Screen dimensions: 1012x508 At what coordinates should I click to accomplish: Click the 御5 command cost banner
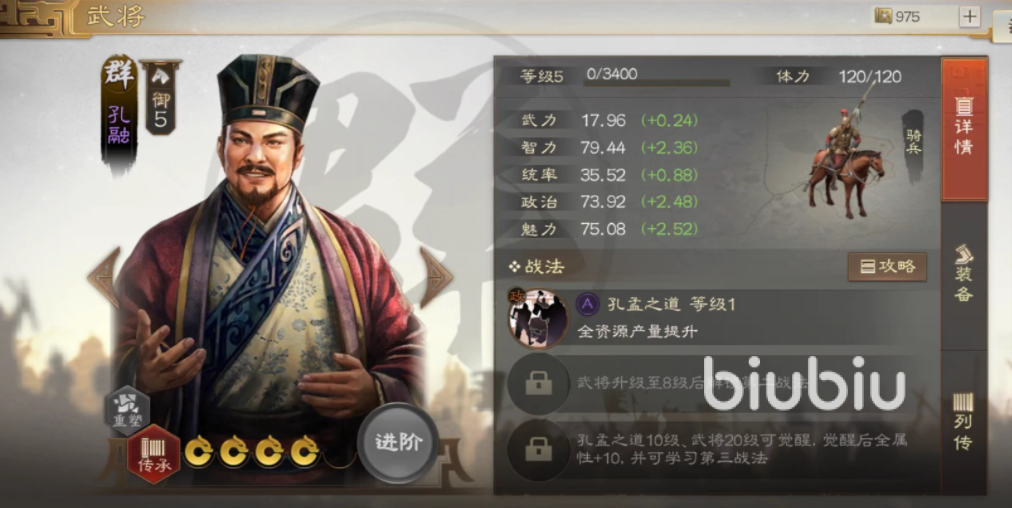[x=161, y=97]
